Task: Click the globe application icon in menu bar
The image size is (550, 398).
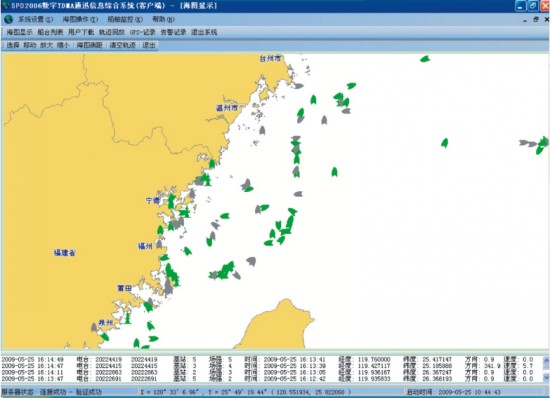Action: 8,19
